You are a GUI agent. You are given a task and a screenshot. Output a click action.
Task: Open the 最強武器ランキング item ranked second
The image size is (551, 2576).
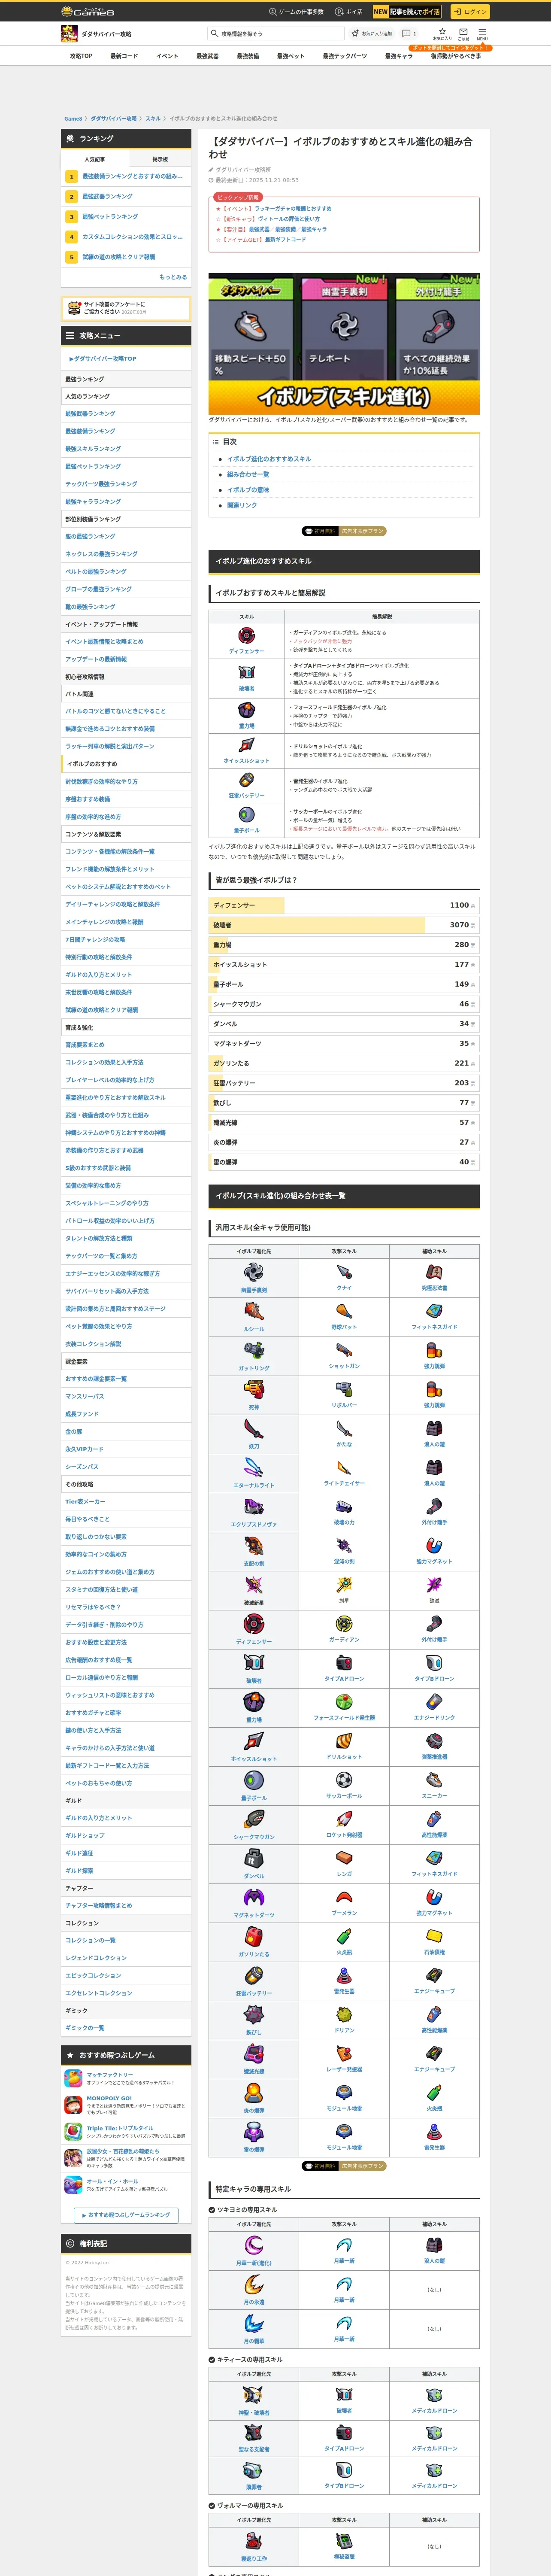click(107, 196)
